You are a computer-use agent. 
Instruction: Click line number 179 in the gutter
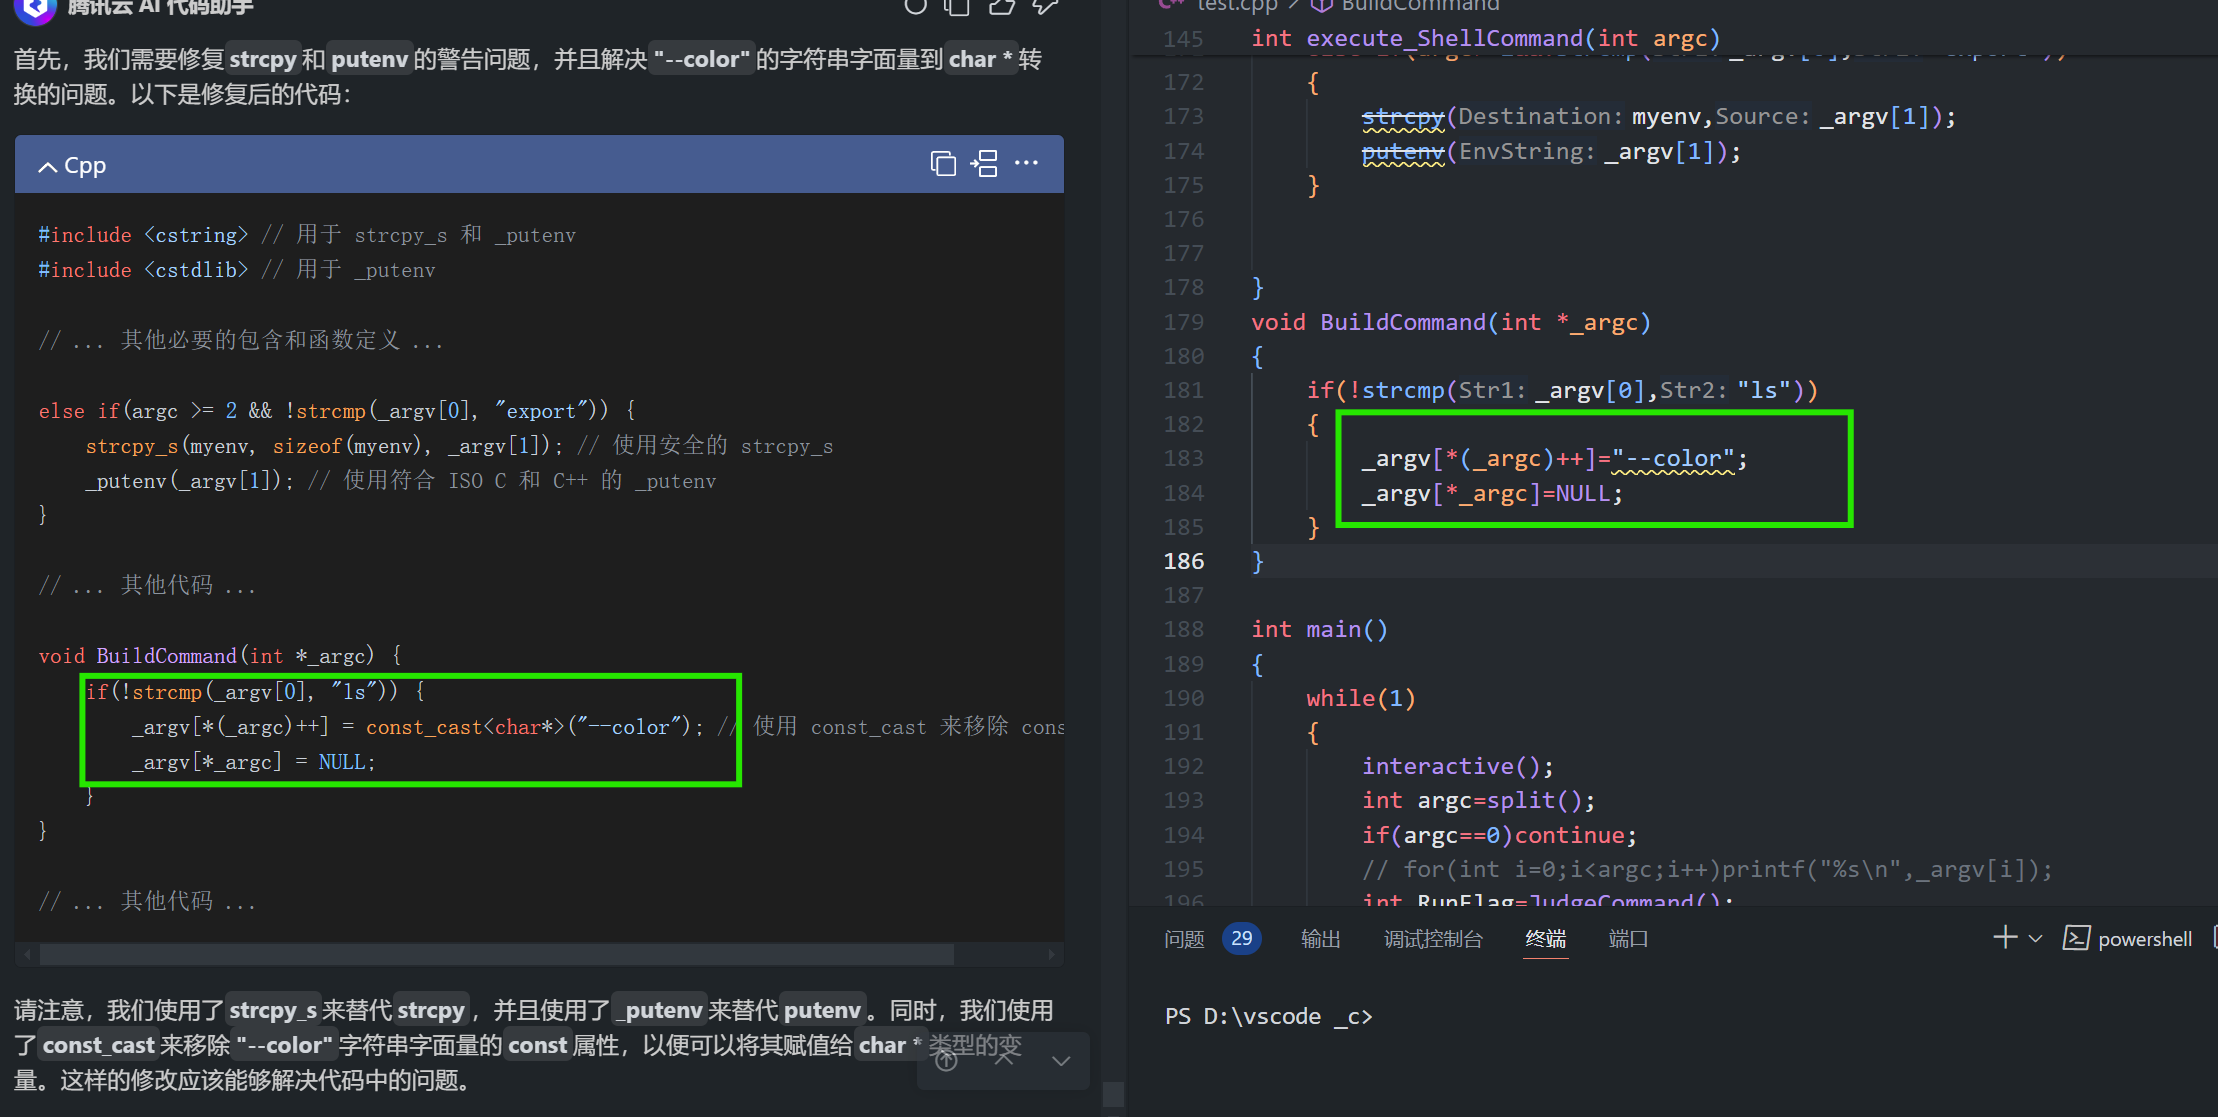click(x=1184, y=322)
